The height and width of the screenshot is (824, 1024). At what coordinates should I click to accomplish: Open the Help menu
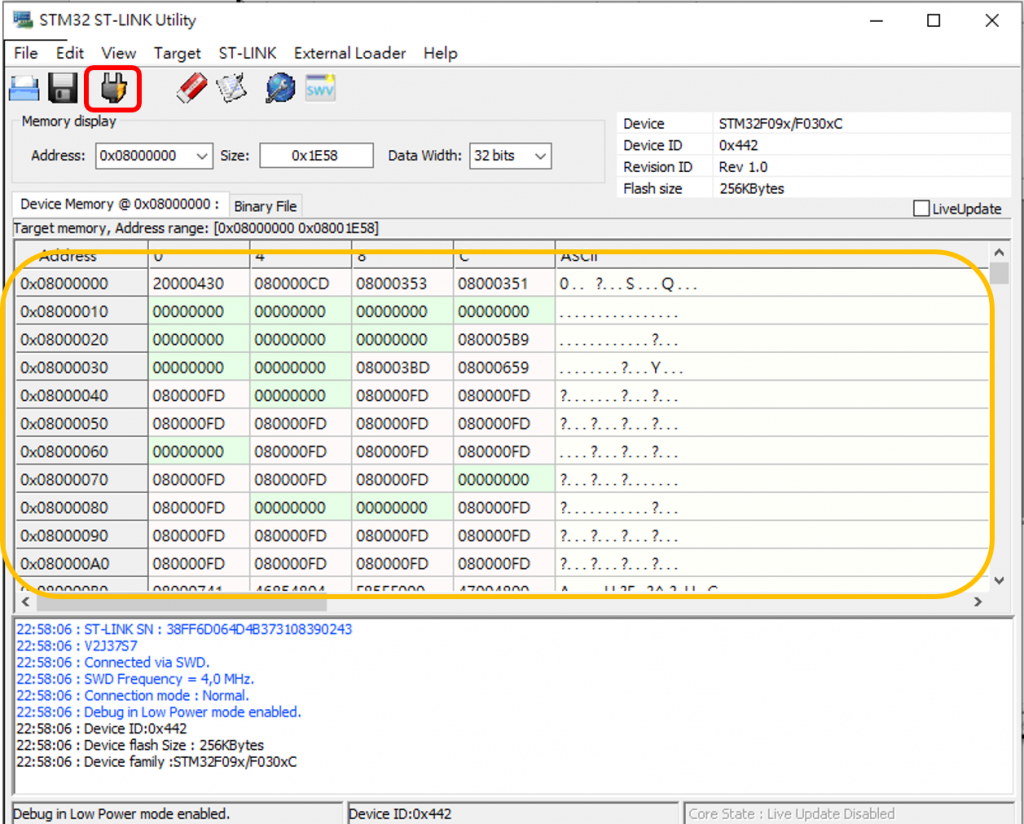(x=440, y=53)
